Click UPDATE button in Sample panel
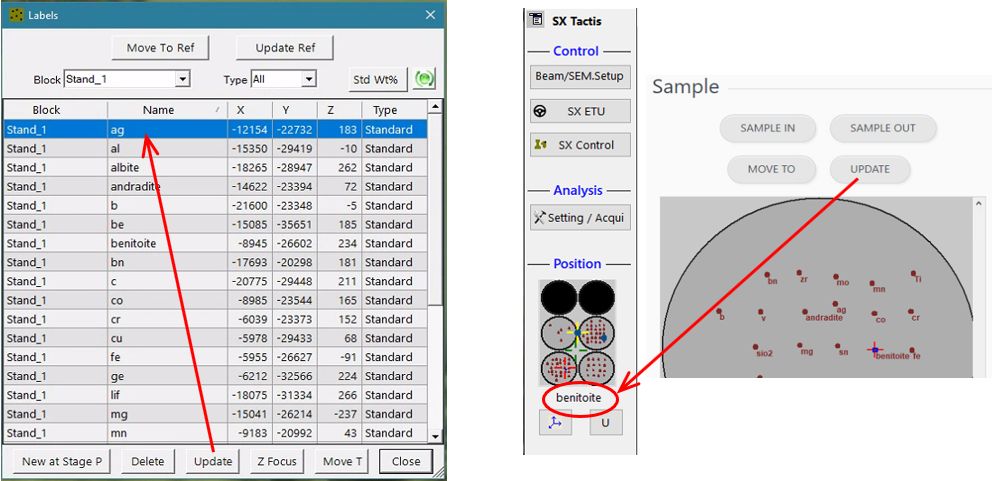 [x=869, y=169]
